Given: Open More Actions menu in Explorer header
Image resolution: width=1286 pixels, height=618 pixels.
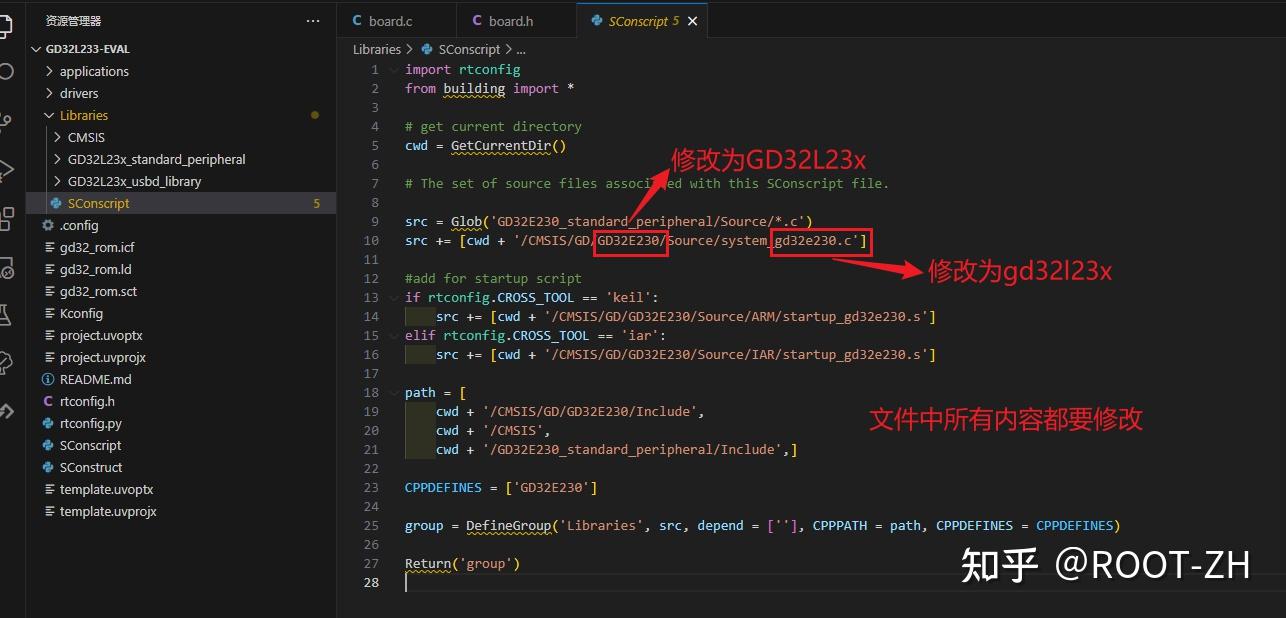Looking at the screenshot, I should 313,20.
